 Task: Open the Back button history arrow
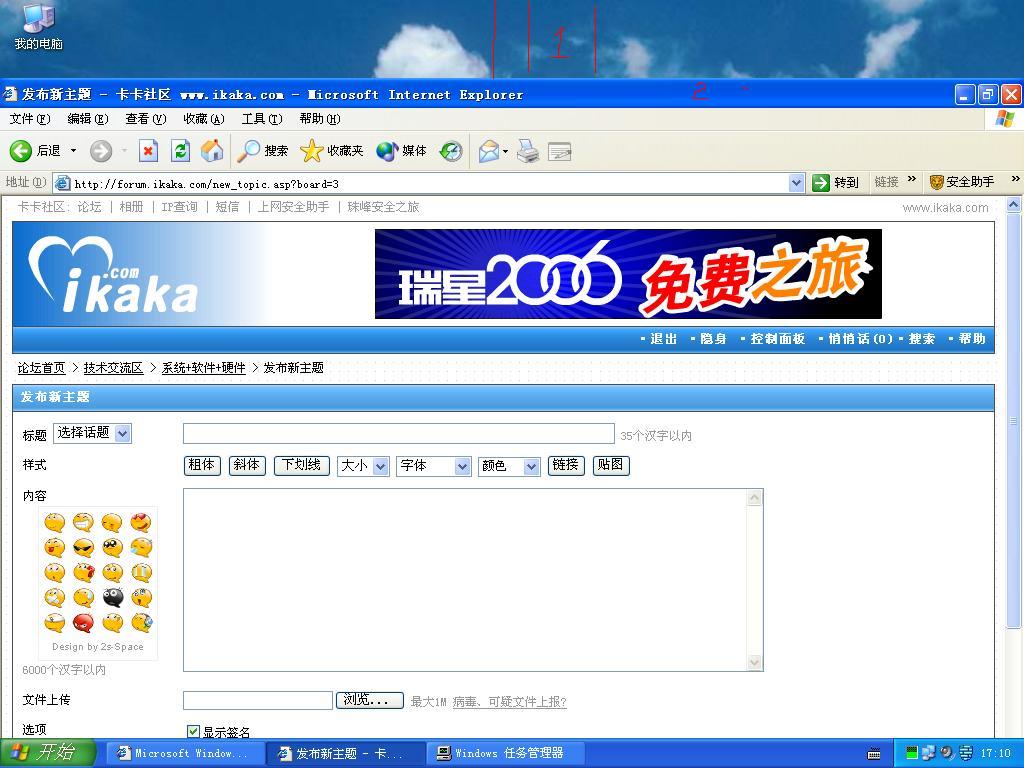[73, 151]
